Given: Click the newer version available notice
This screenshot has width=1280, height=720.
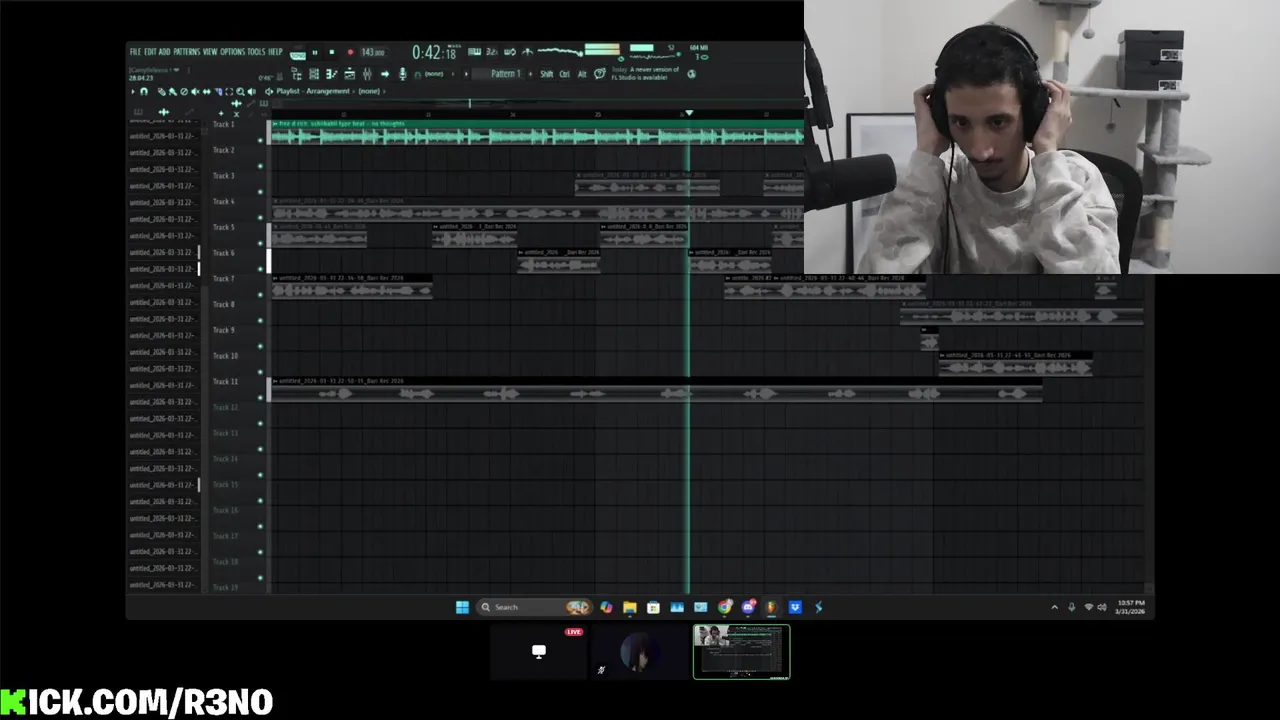Looking at the screenshot, I should point(646,73).
